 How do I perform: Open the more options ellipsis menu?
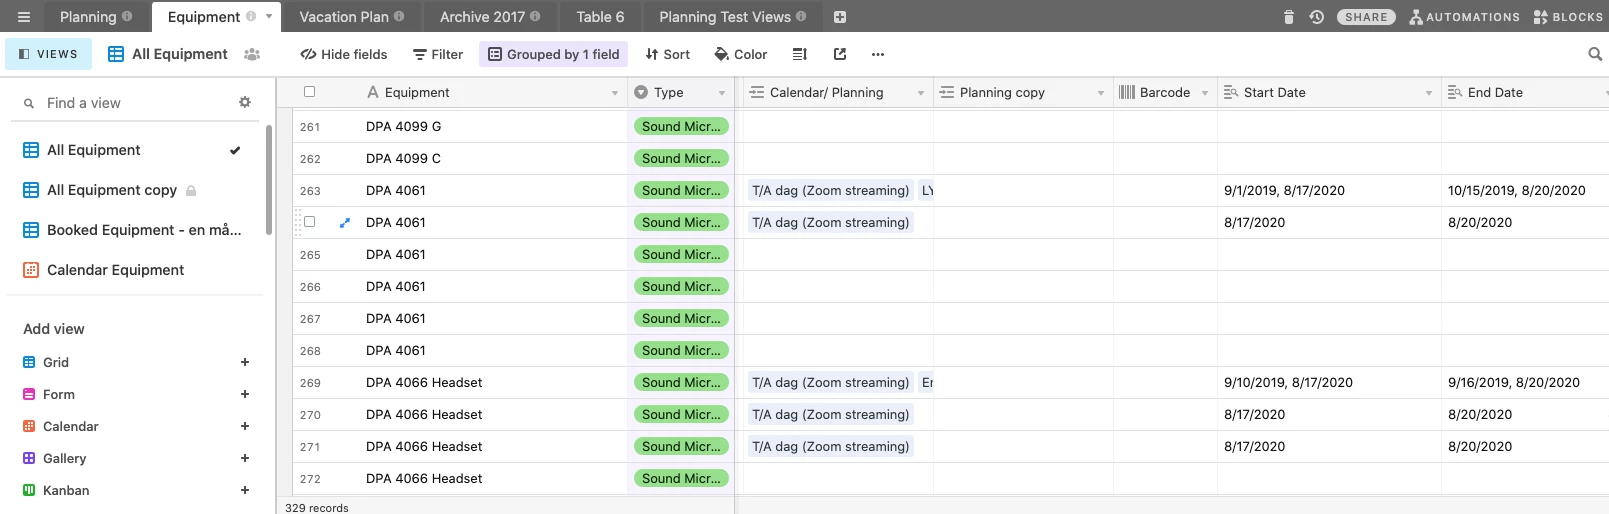(878, 54)
